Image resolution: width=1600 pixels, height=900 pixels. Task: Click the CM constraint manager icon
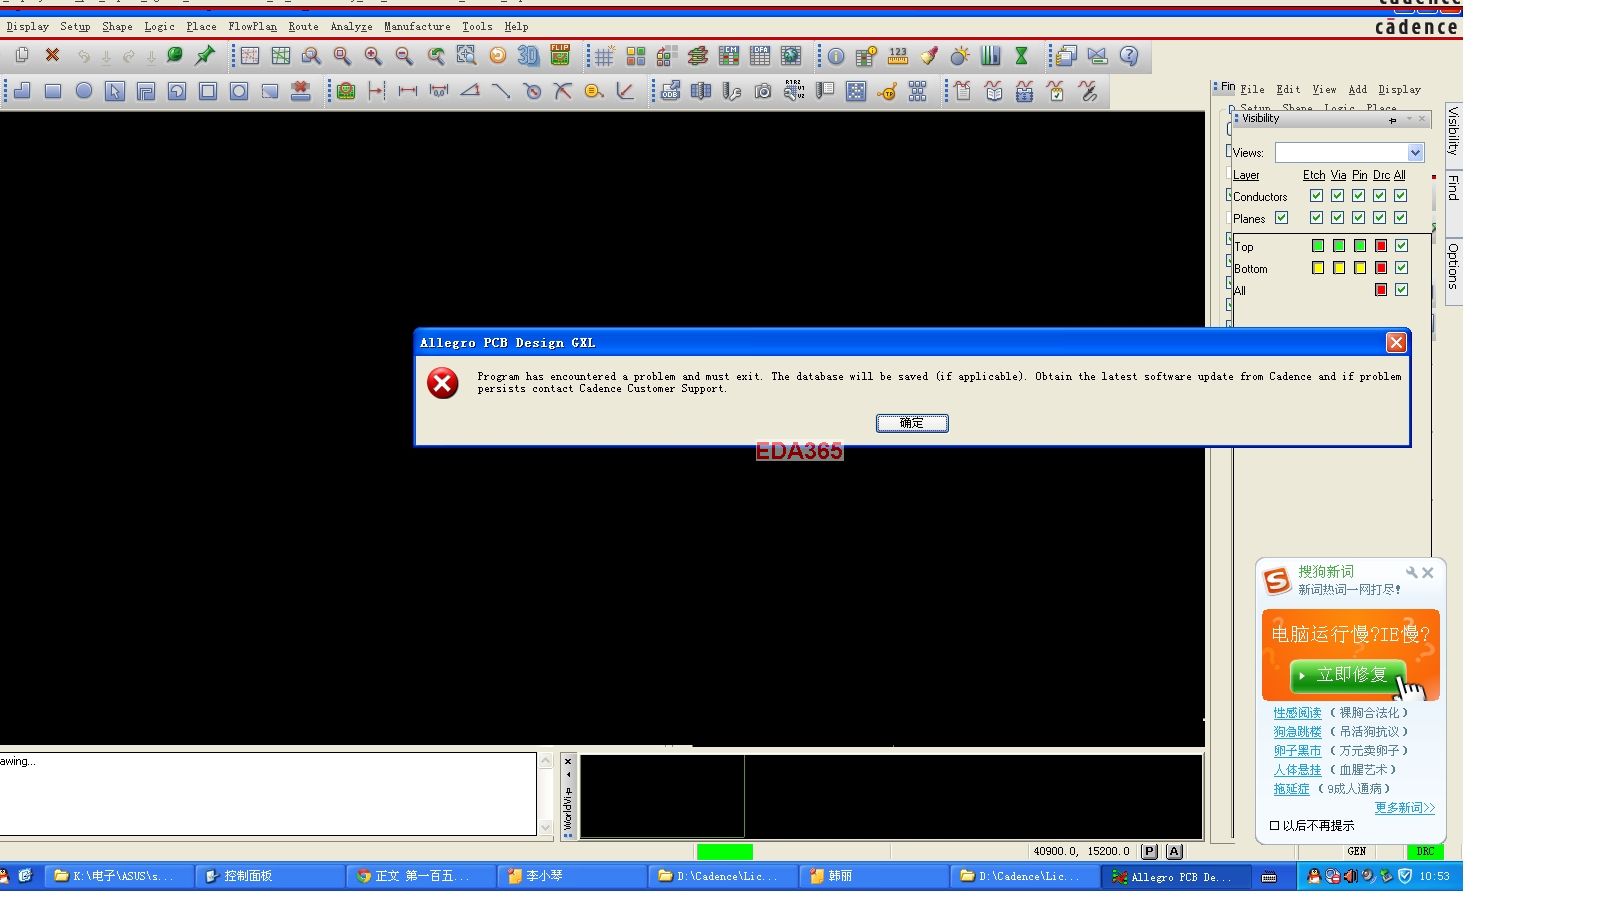[x=729, y=56]
